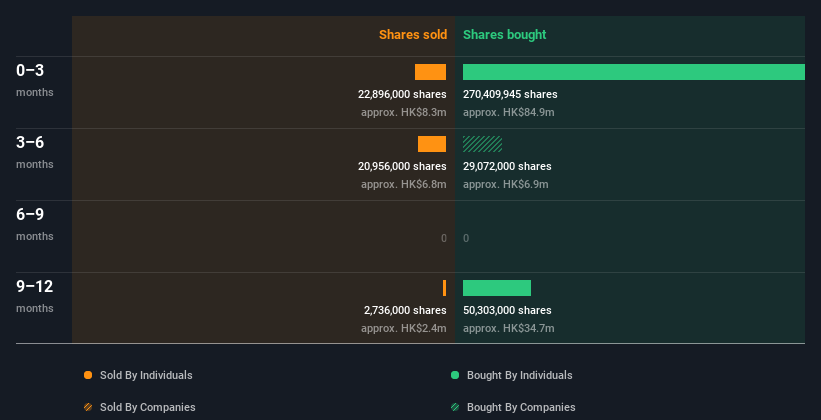Click the 0–3 months green bought bar
This screenshot has height=420, width=821.
click(x=634, y=72)
